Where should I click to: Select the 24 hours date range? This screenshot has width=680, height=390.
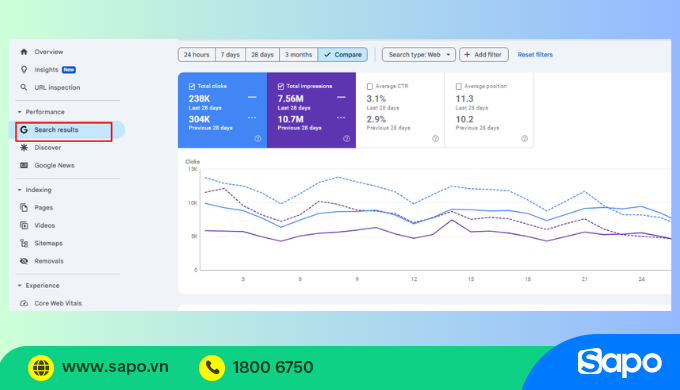point(196,55)
